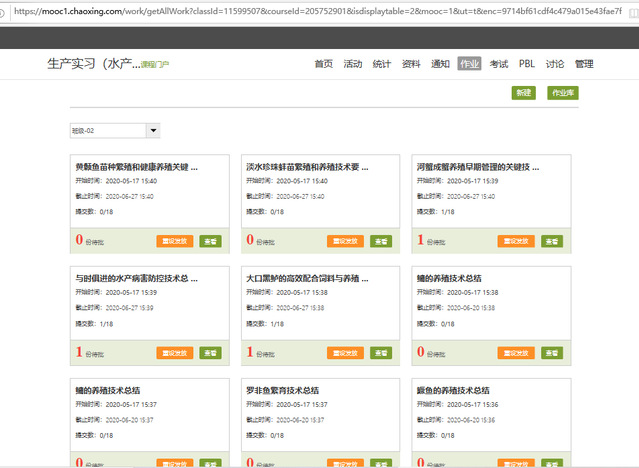Expand the 班级-02 class dropdown

coord(152,130)
